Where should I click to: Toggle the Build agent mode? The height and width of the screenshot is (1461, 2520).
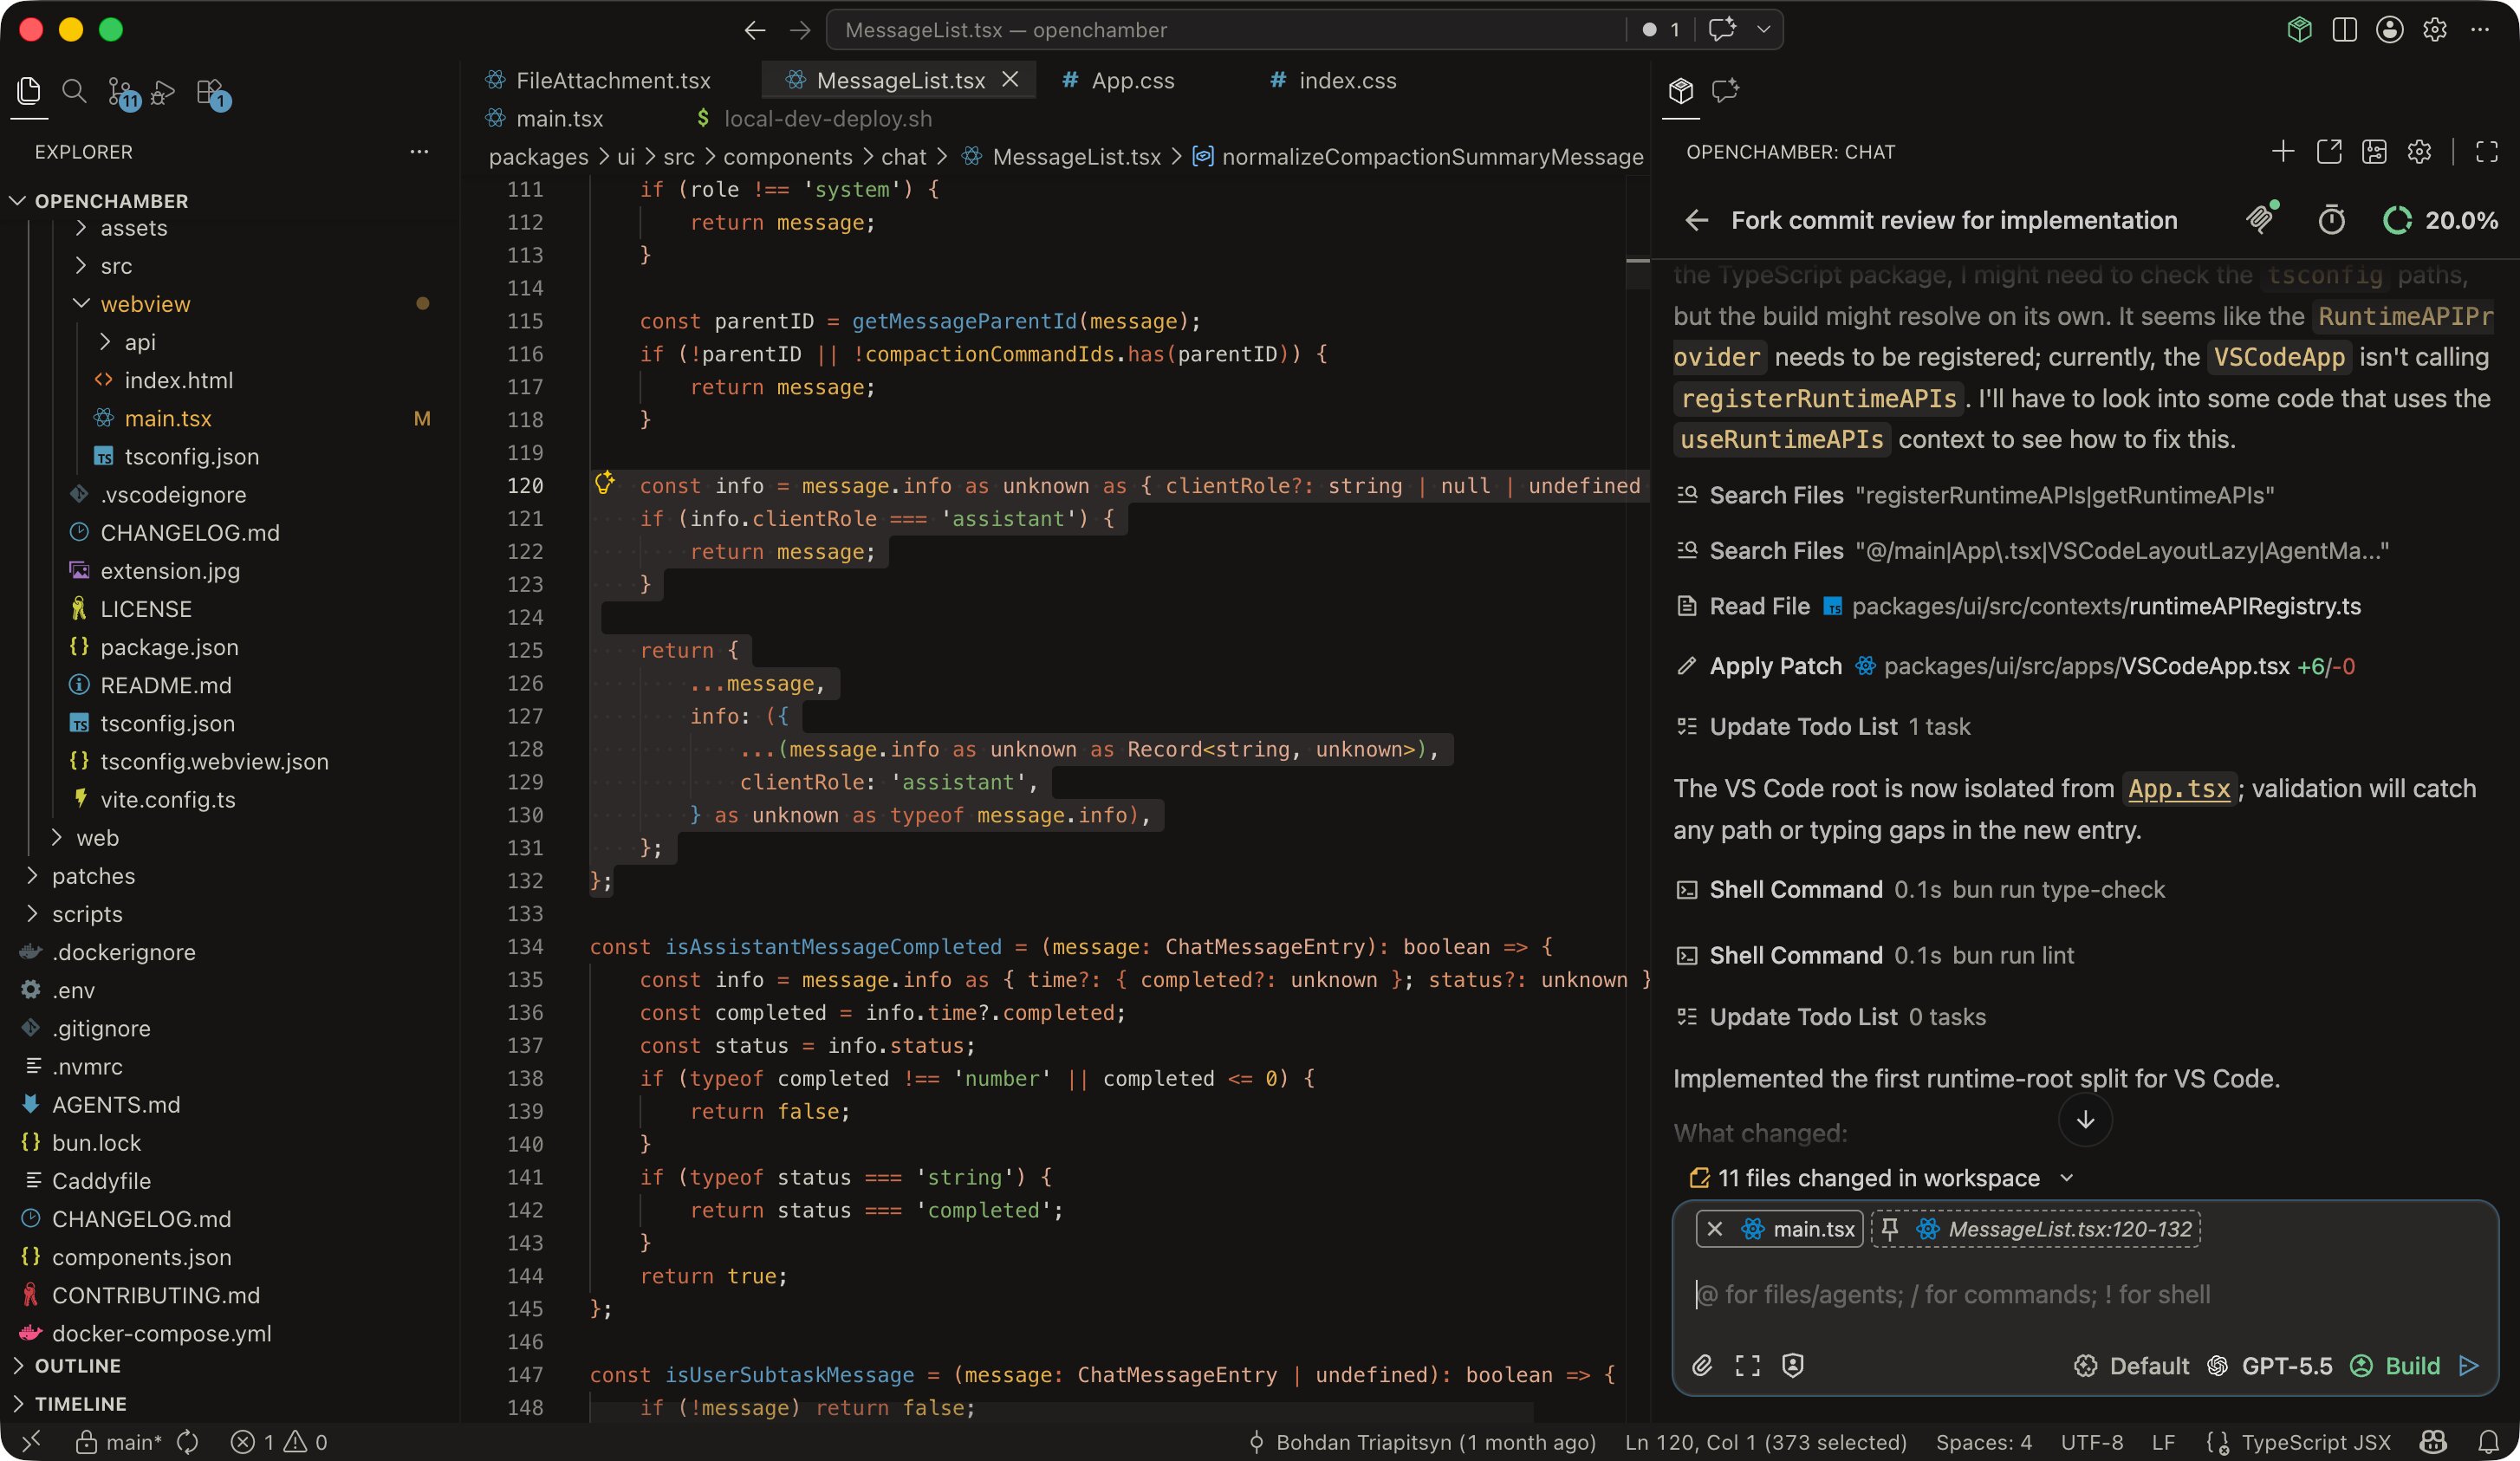pos(2396,1365)
